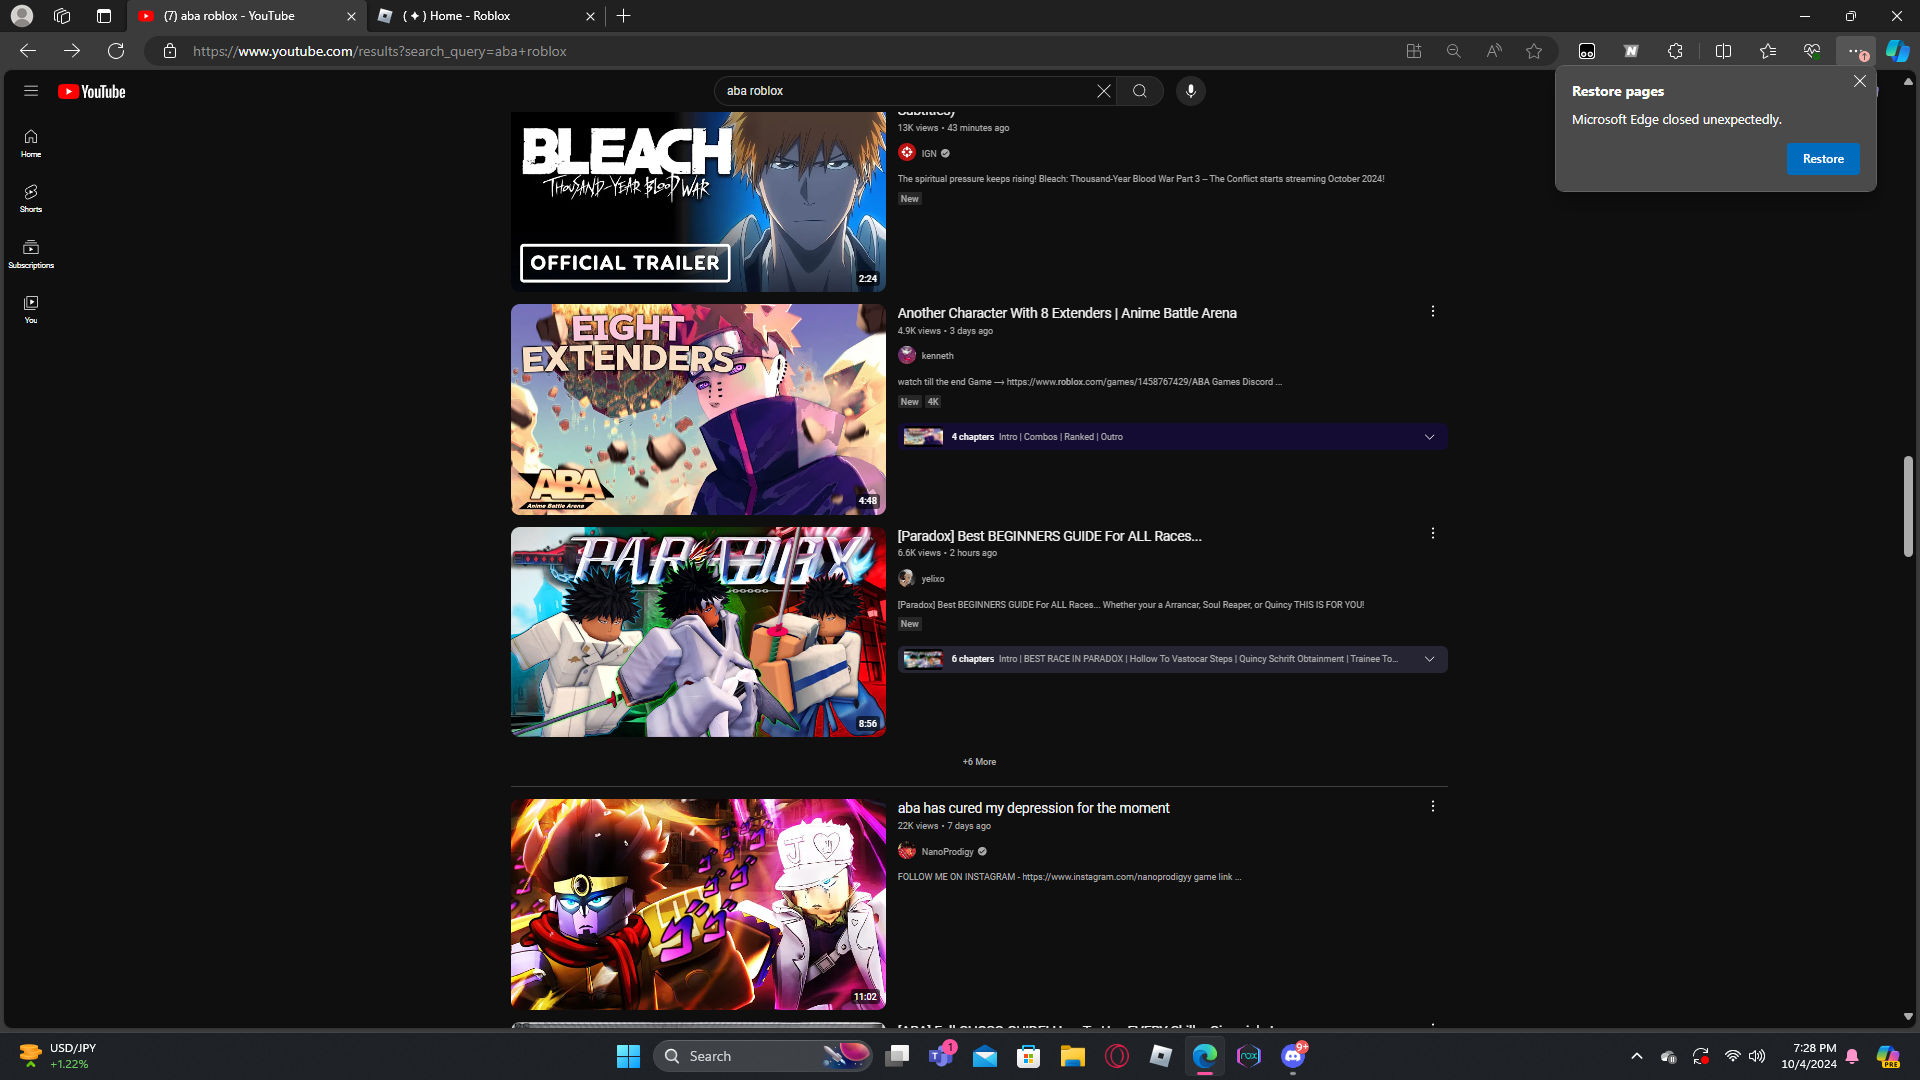
Task: Open options menu for aba depression video
Action: pos(1432,807)
